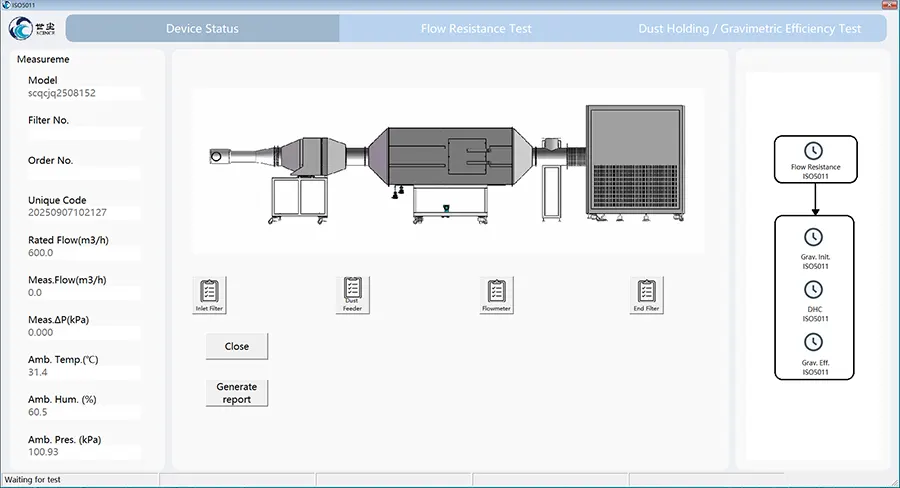Click the Filter No. input field
The image size is (900, 488).
tap(84, 134)
